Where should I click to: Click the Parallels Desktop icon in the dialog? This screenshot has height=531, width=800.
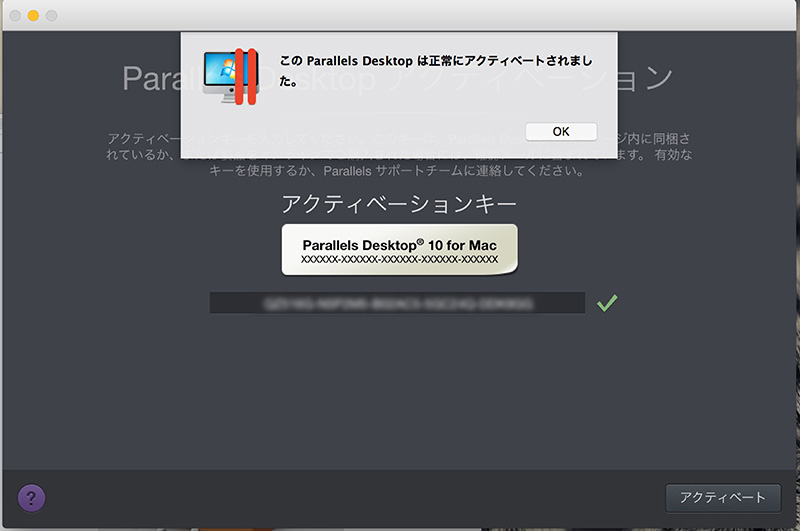pyautogui.click(x=231, y=77)
